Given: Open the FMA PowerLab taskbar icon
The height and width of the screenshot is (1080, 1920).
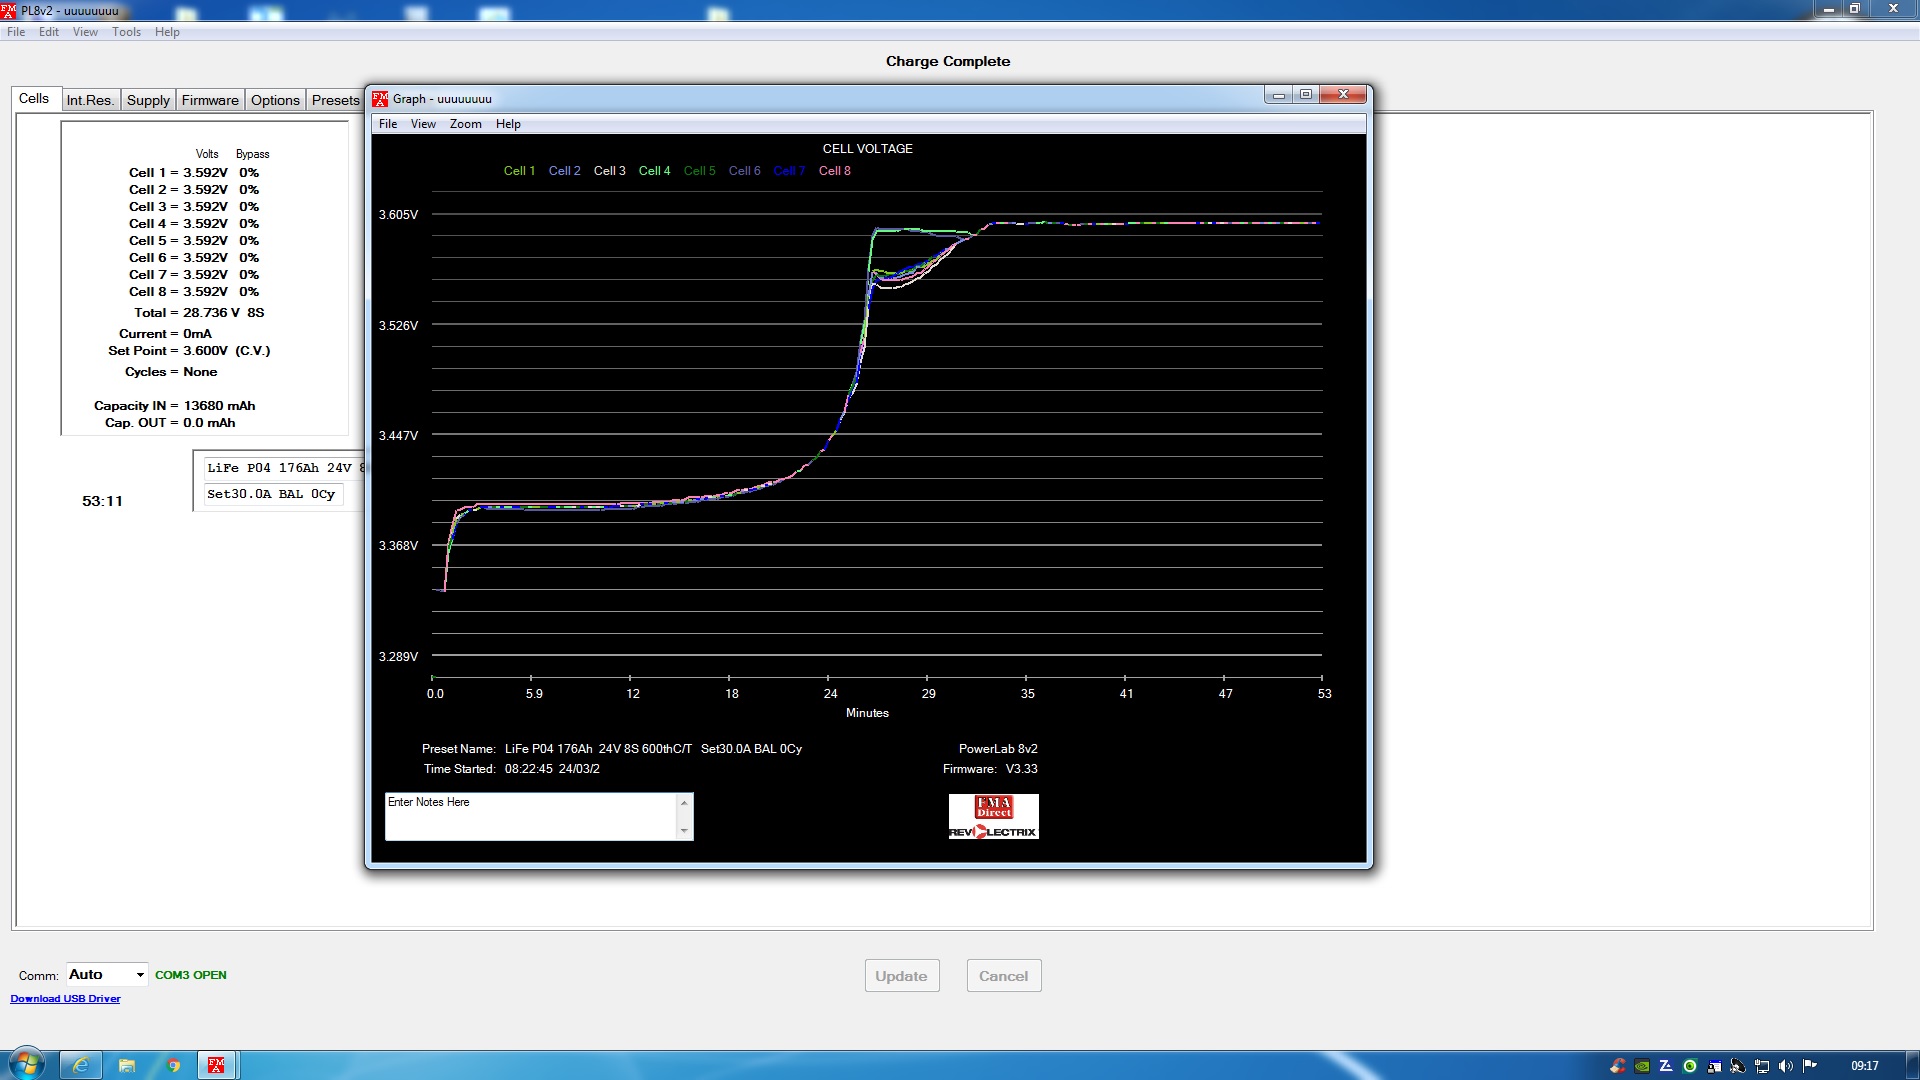Looking at the screenshot, I should click(x=216, y=1065).
